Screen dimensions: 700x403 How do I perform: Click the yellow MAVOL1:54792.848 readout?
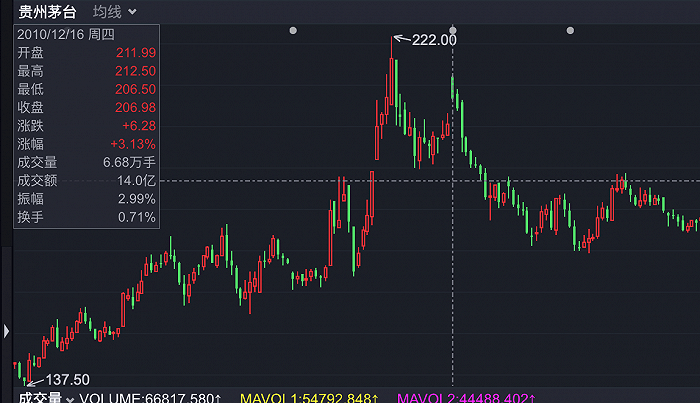pos(310,398)
